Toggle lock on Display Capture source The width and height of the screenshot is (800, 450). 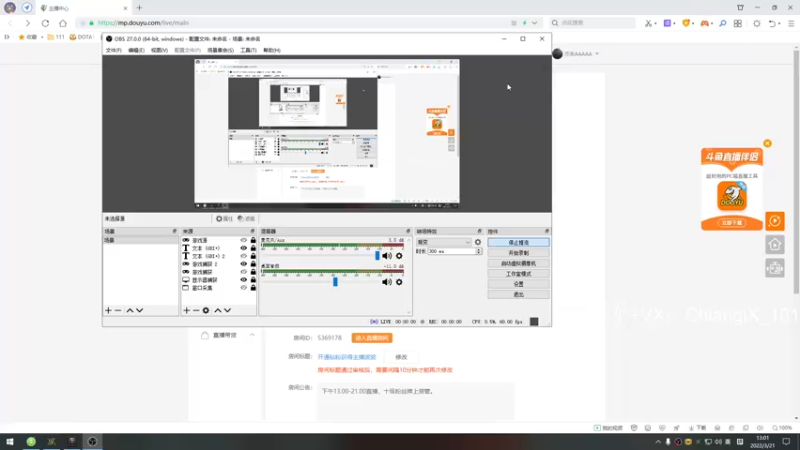pyautogui.click(x=253, y=280)
